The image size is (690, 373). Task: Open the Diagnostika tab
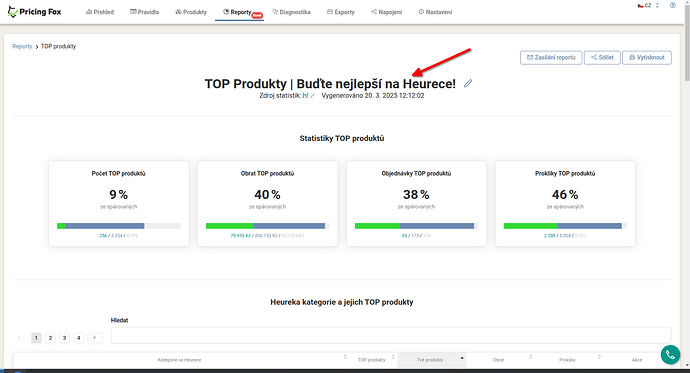click(x=291, y=12)
